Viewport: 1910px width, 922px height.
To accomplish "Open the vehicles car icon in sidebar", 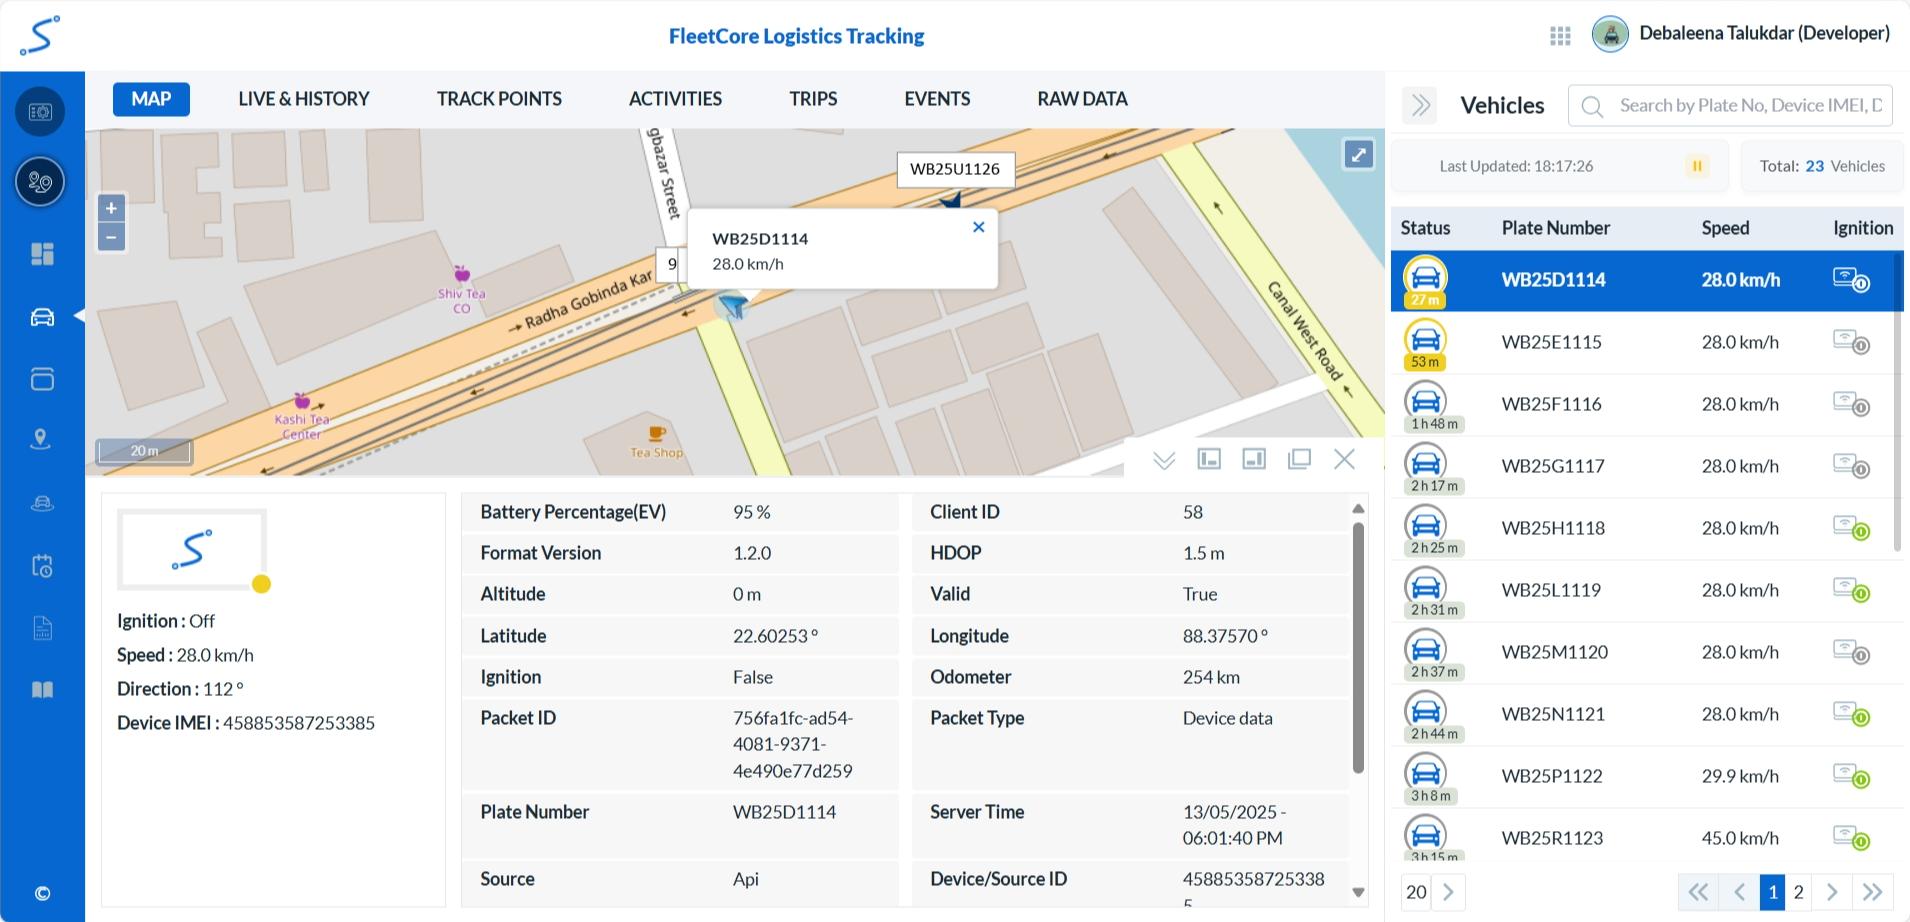I will 42,317.
